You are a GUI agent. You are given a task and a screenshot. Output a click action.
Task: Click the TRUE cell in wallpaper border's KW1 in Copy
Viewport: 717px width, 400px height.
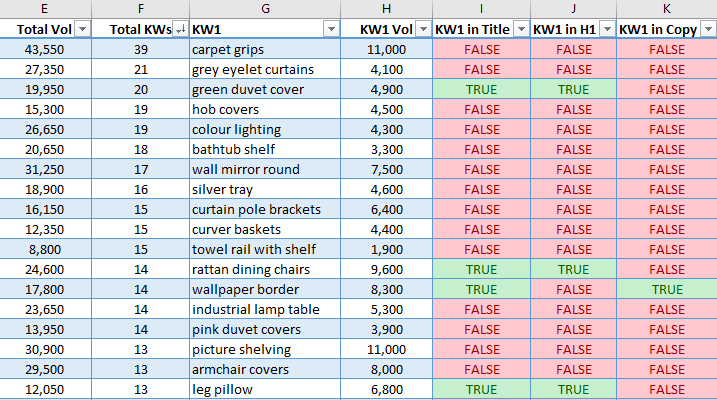tap(666, 289)
